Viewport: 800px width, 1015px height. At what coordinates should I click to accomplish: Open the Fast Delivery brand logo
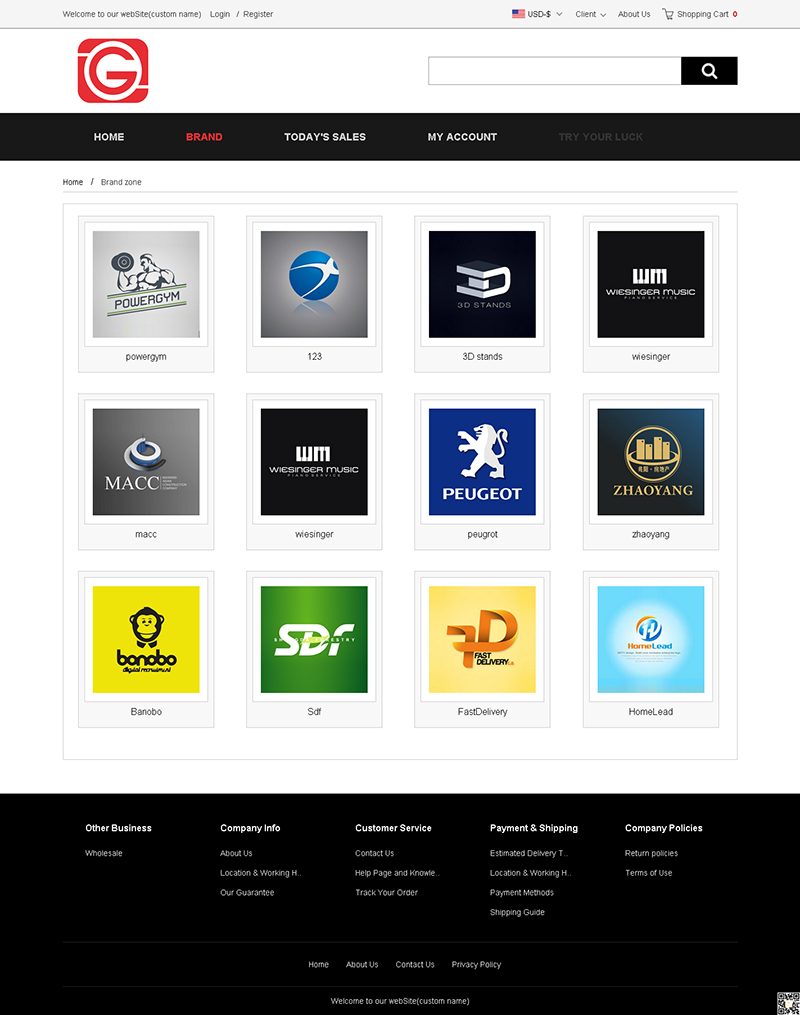(x=482, y=640)
